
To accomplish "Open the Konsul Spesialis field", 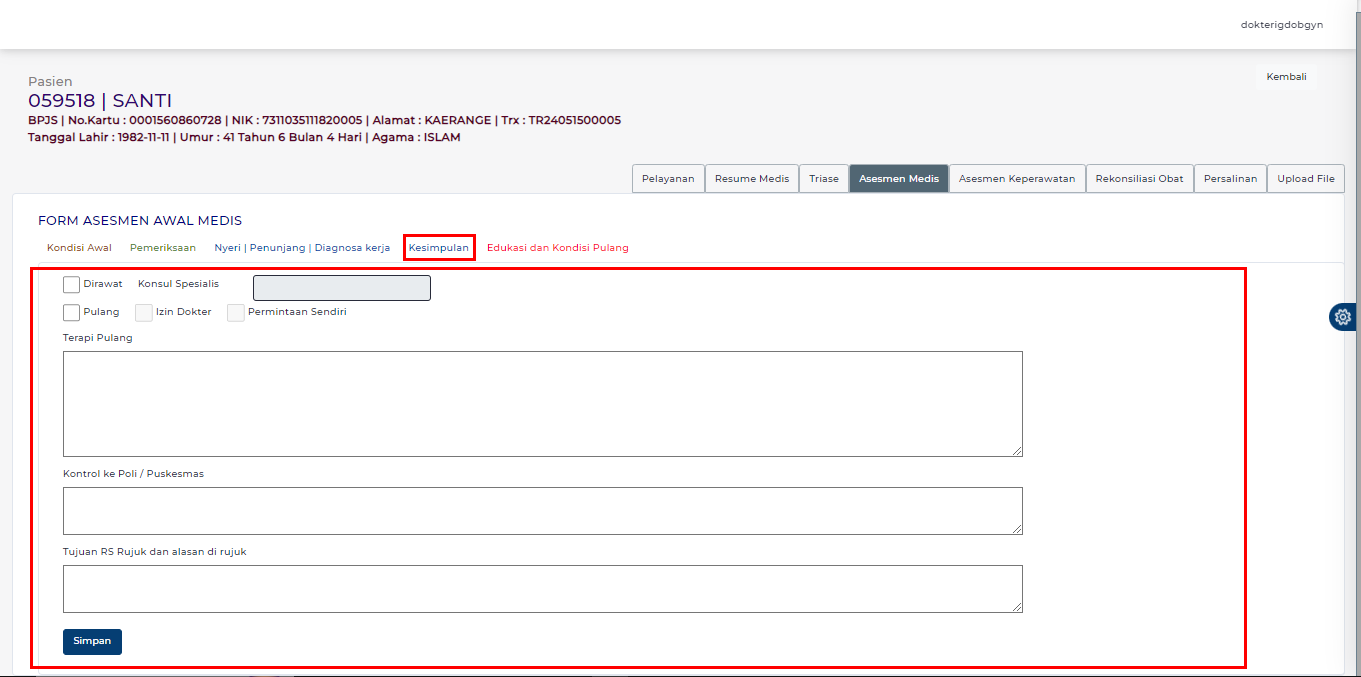I will coord(342,288).
